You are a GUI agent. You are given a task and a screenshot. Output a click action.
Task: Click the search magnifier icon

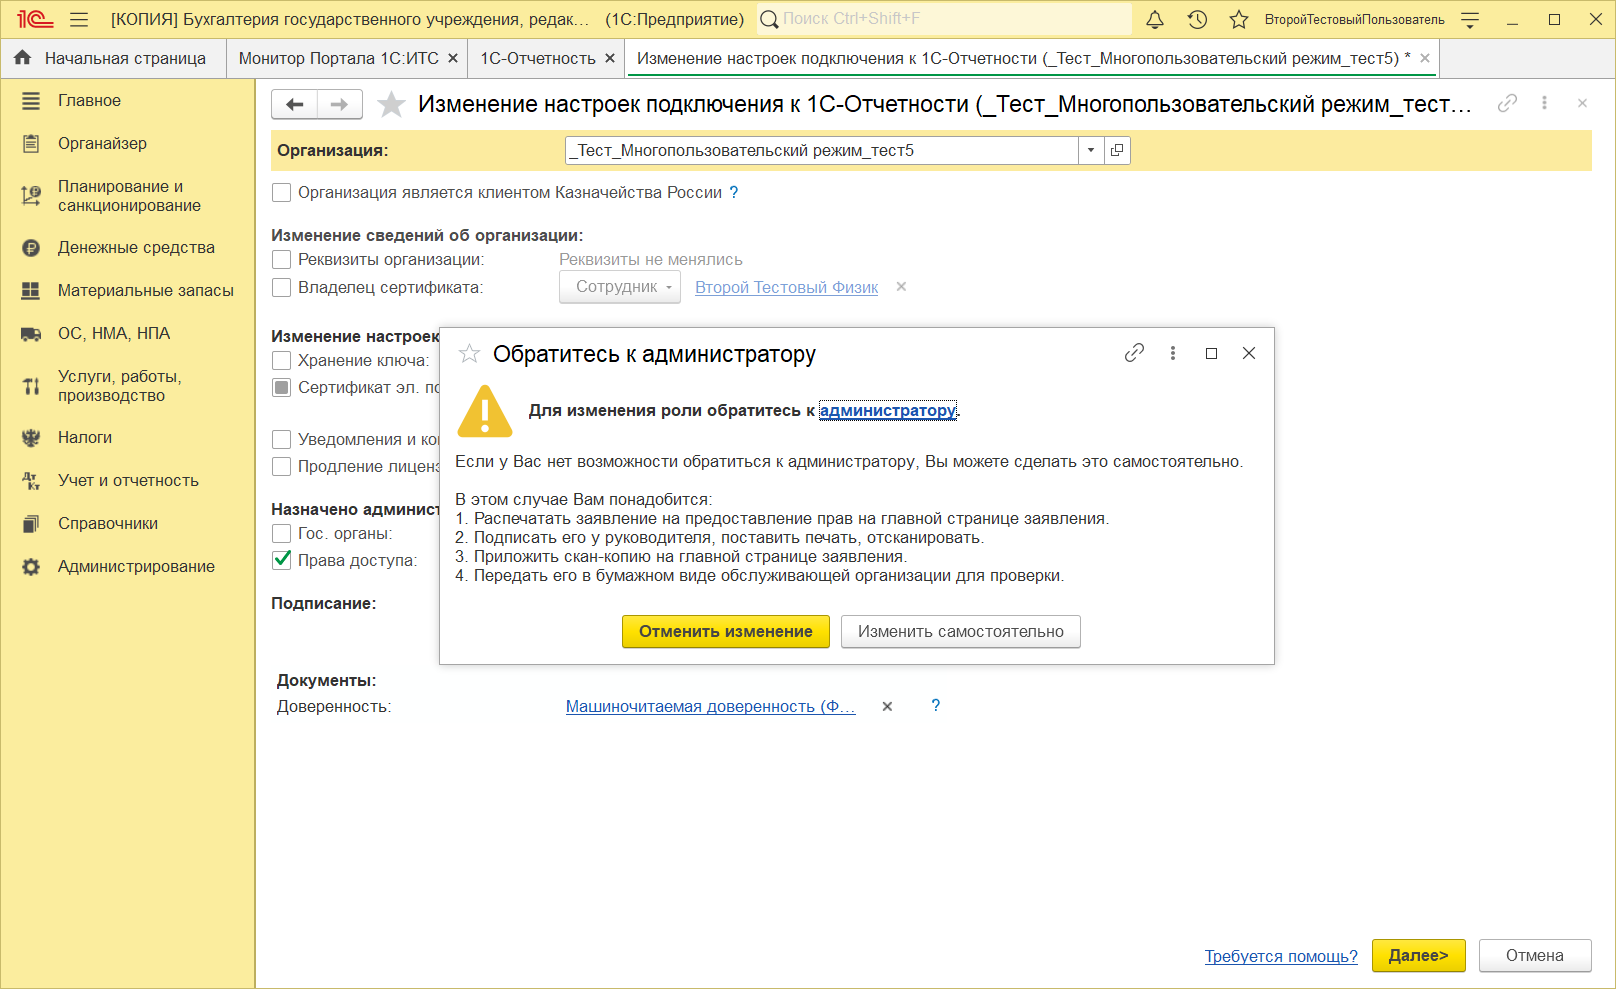769,19
